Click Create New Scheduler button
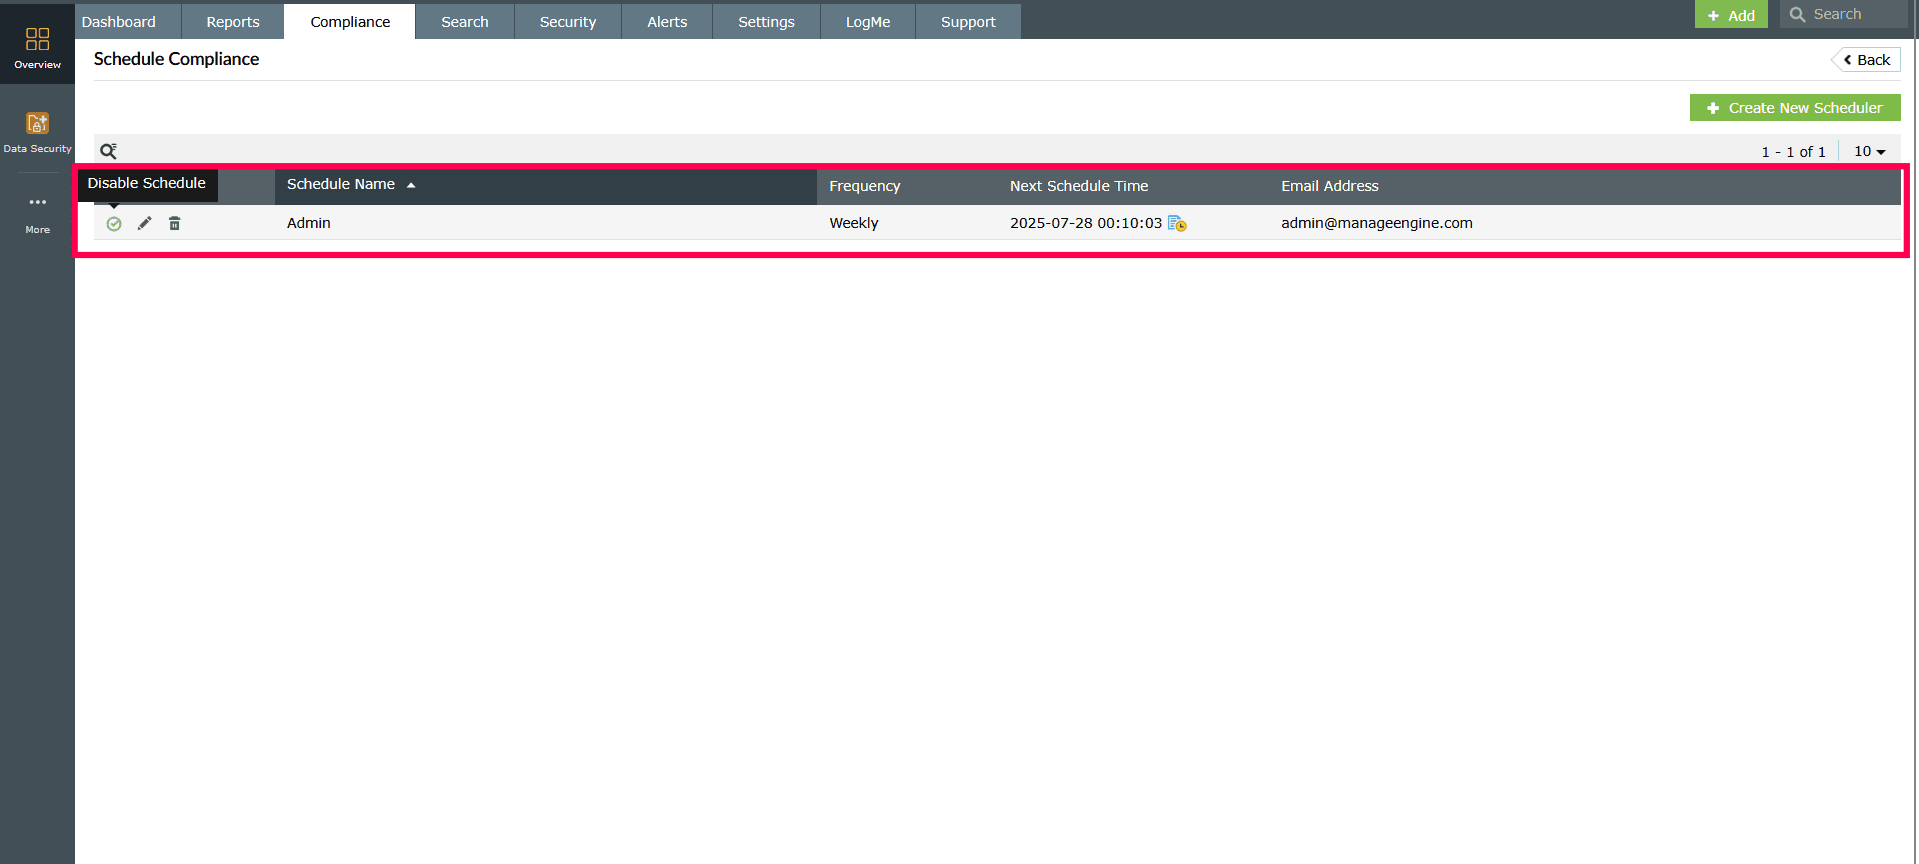The image size is (1919, 864). (x=1795, y=108)
